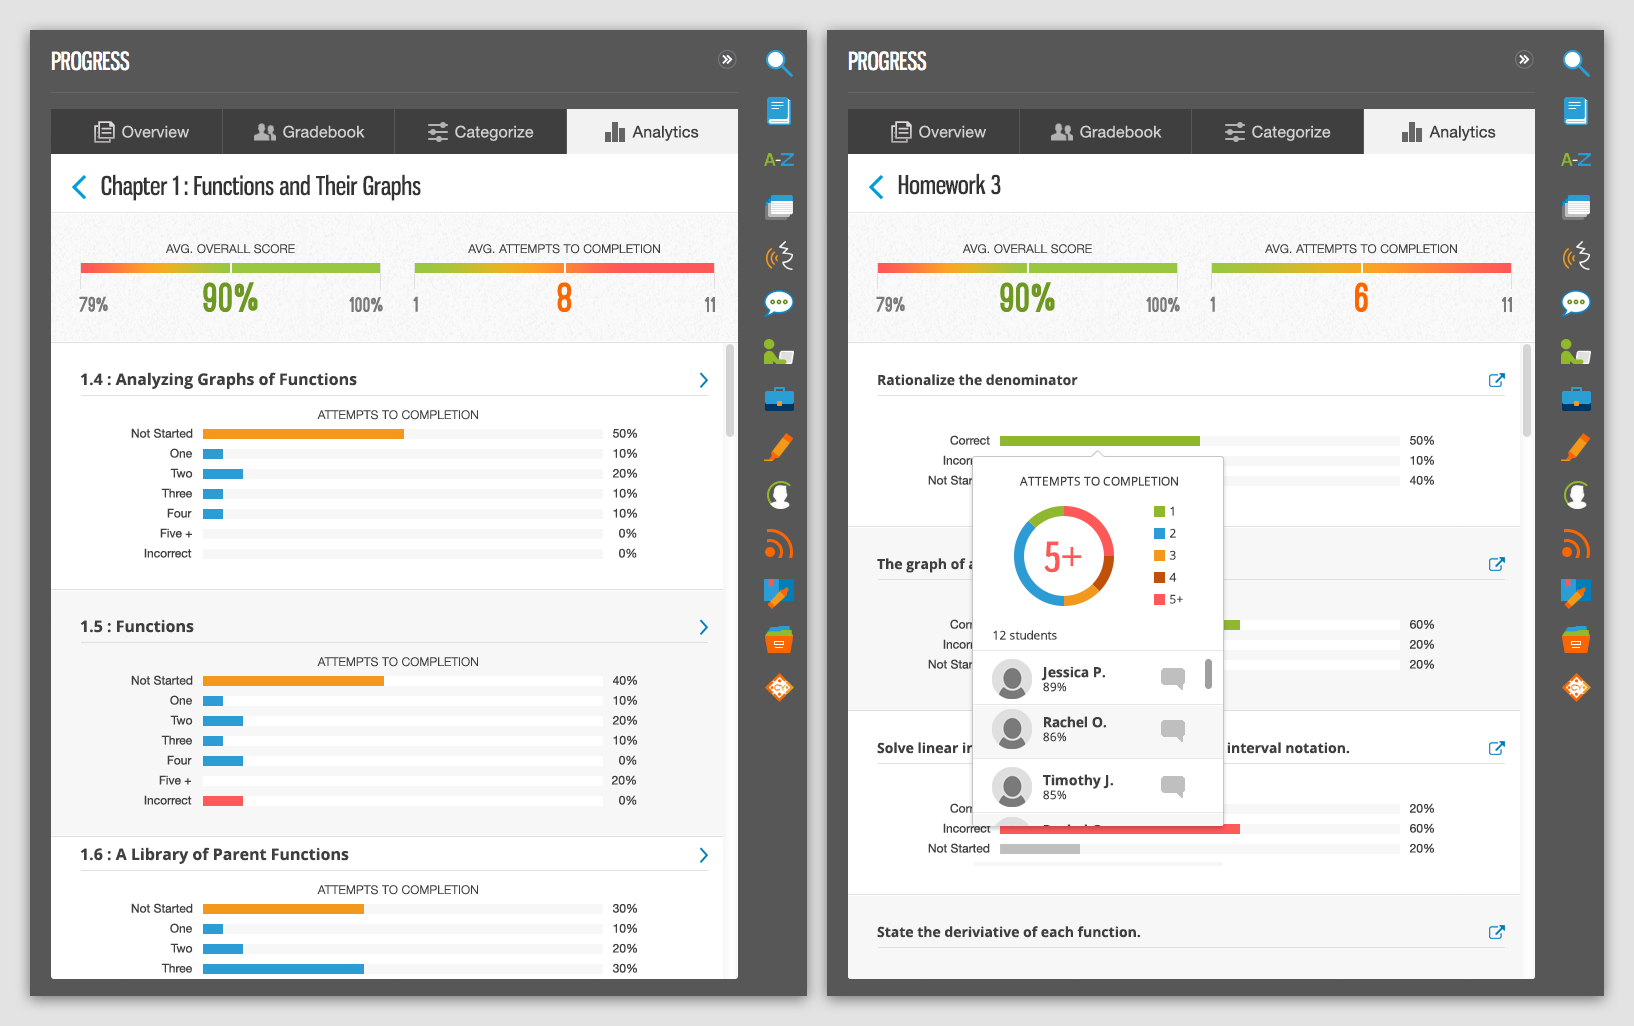This screenshot has width=1634, height=1026.
Task: Click Jessica P. avatar in student list
Action: coord(1012,679)
